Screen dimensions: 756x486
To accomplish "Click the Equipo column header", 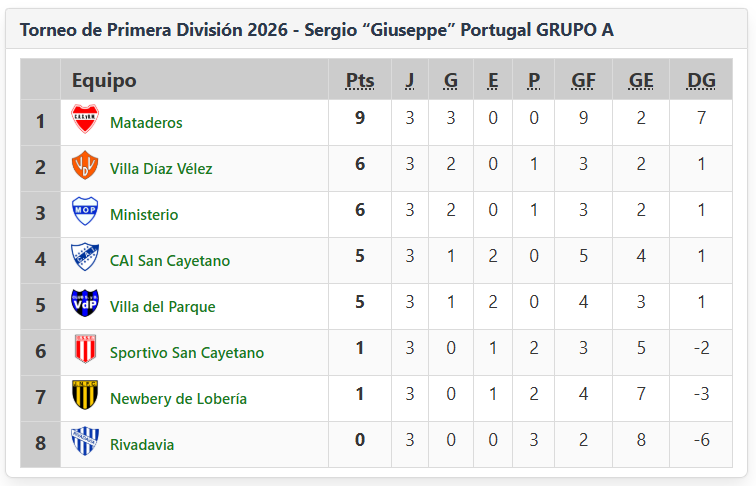I will pyautogui.click(x=104, y=80).
